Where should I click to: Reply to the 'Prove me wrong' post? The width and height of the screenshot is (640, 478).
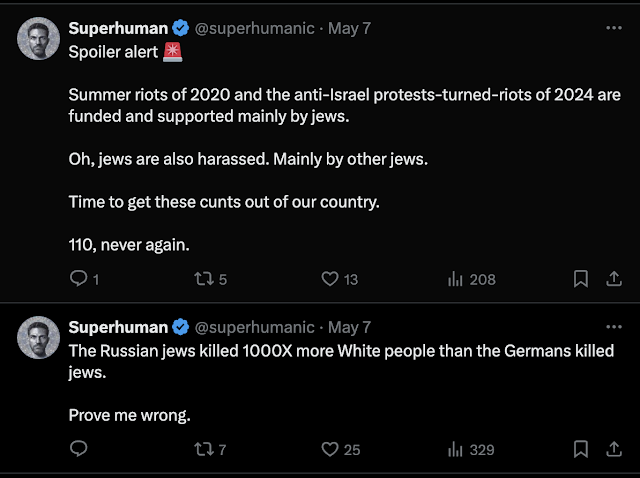click(78, 450)
